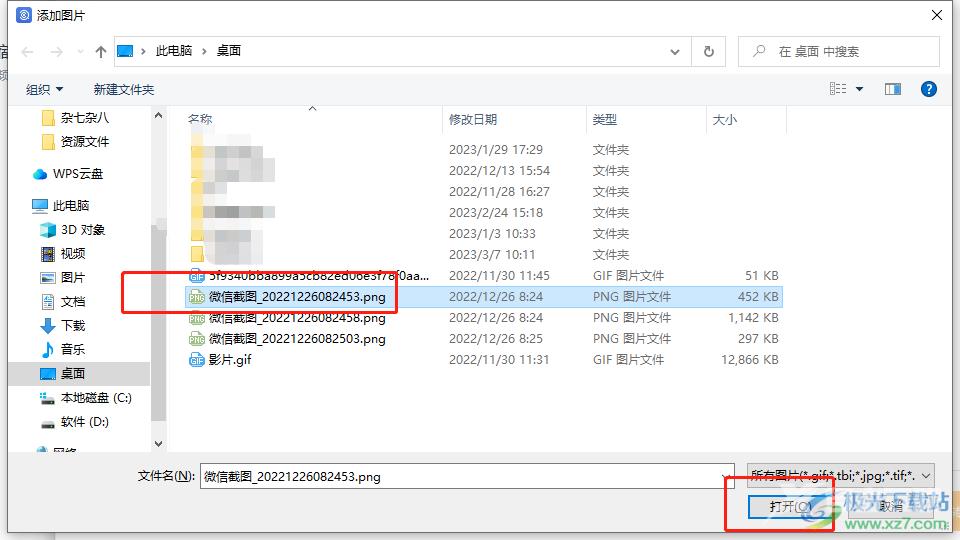The width and height of the screenshot is (960, 540).
Task: Click 新建文件夹 button
Action: 124,89
